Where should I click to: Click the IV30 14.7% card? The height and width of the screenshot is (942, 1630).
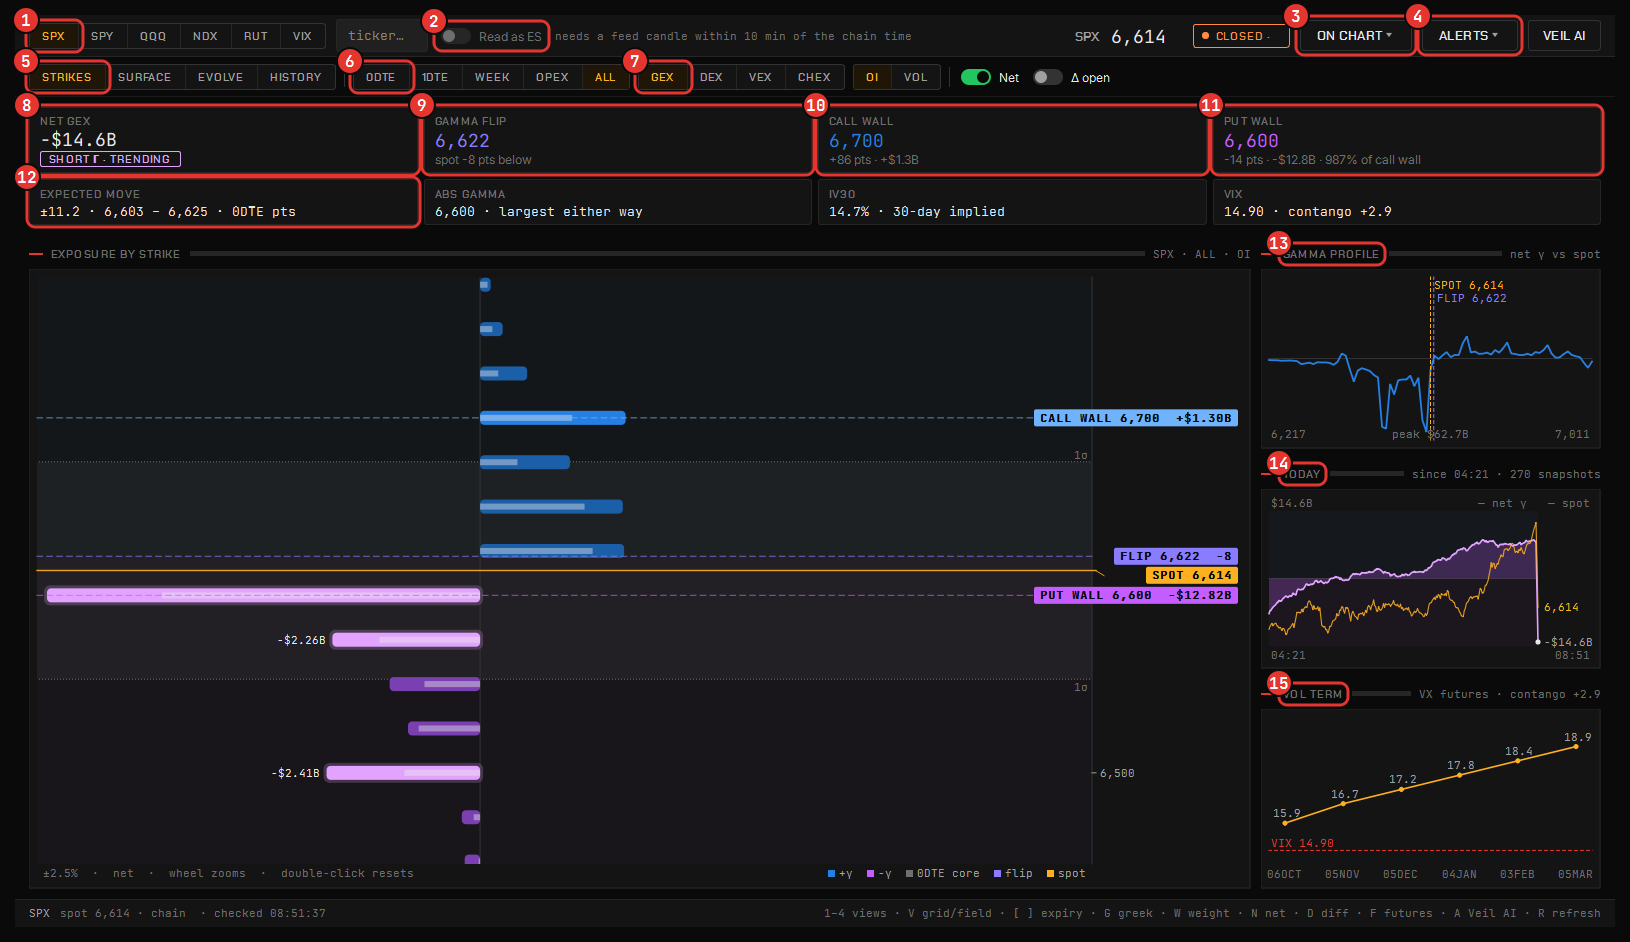pos(1012,203)
